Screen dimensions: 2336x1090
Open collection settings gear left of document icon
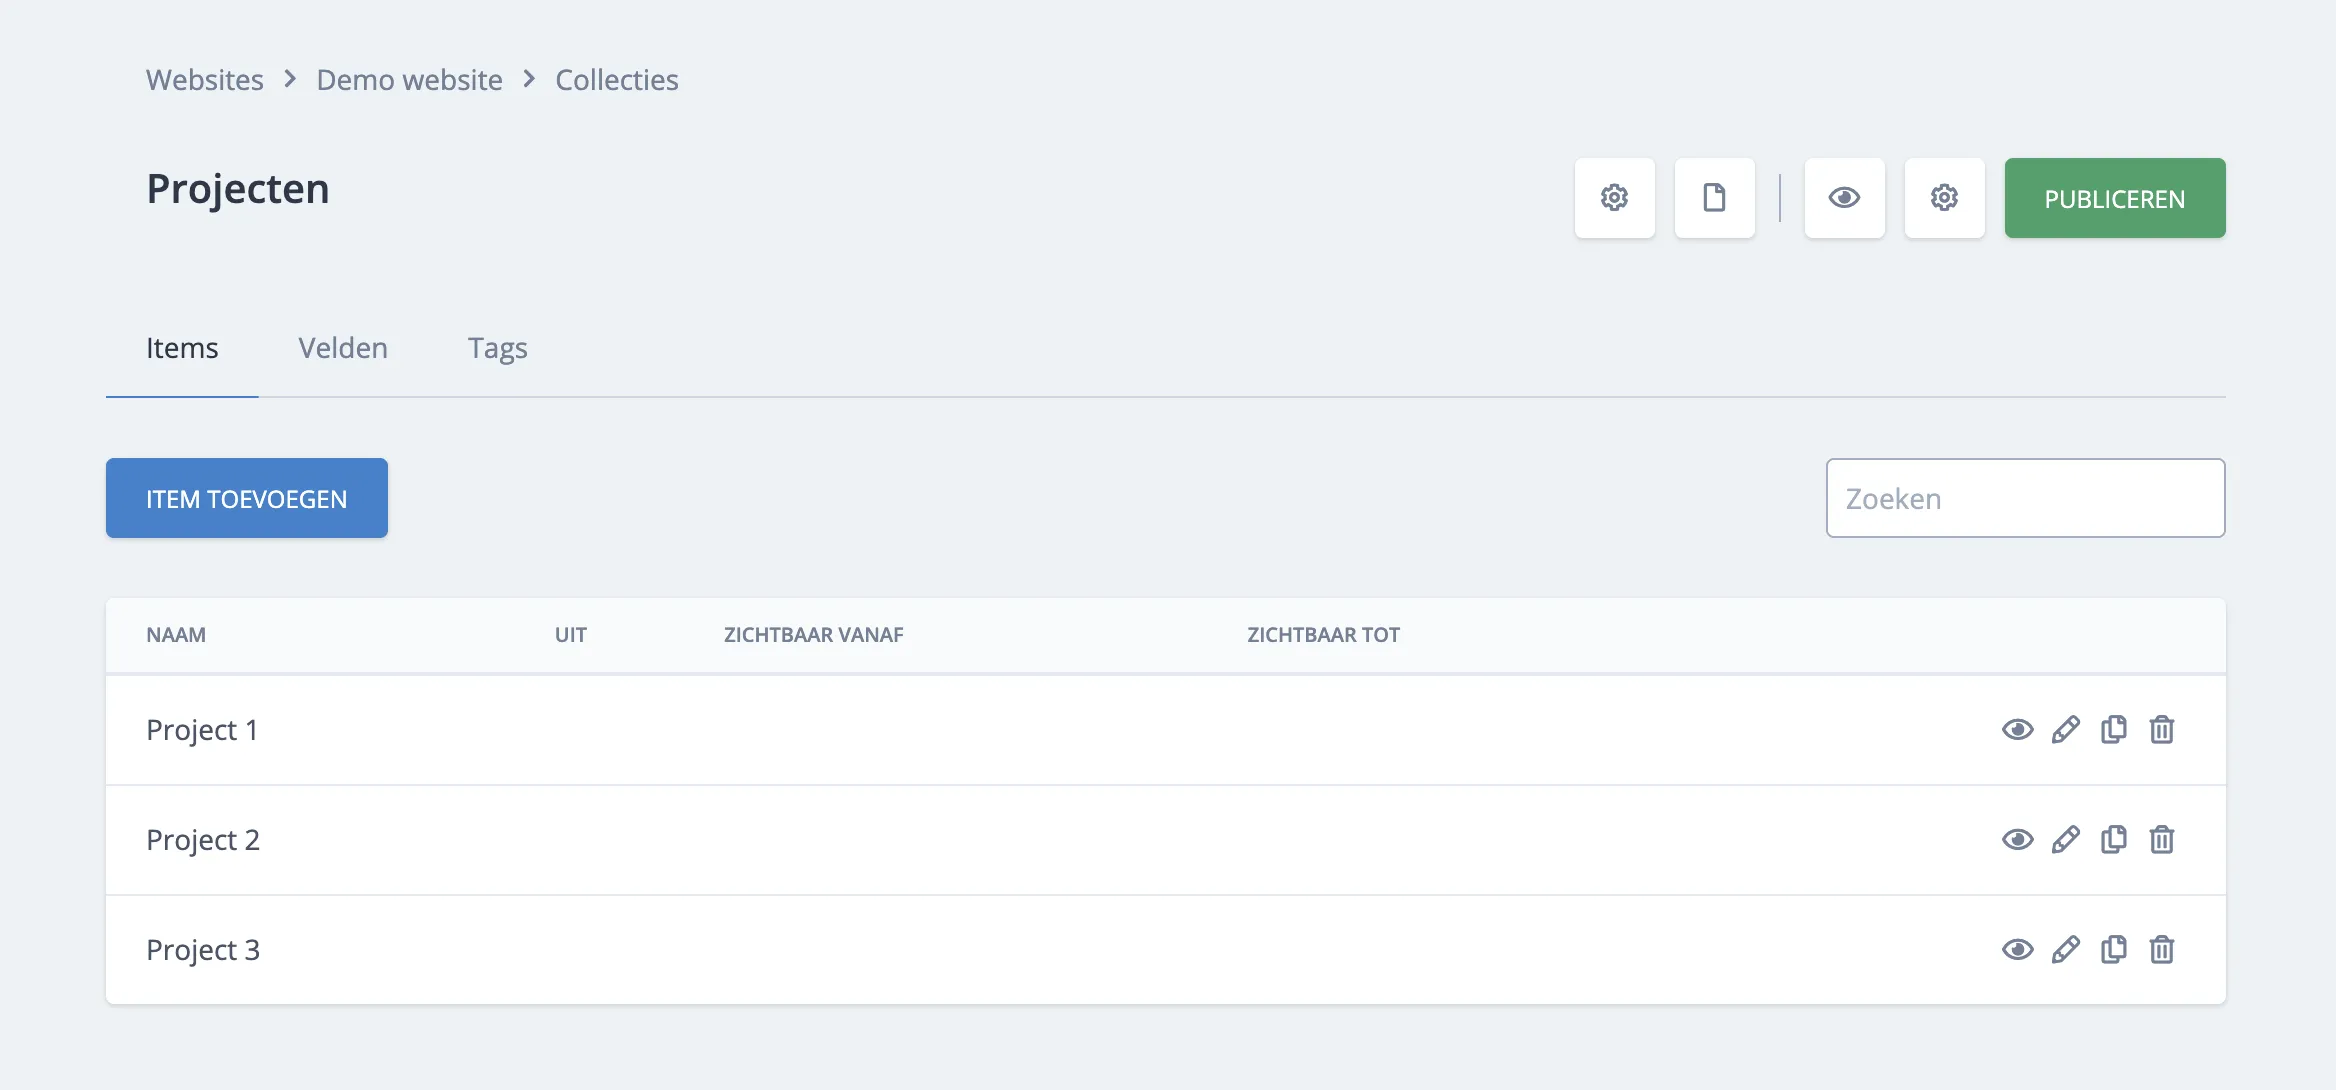pos(1614,198)
